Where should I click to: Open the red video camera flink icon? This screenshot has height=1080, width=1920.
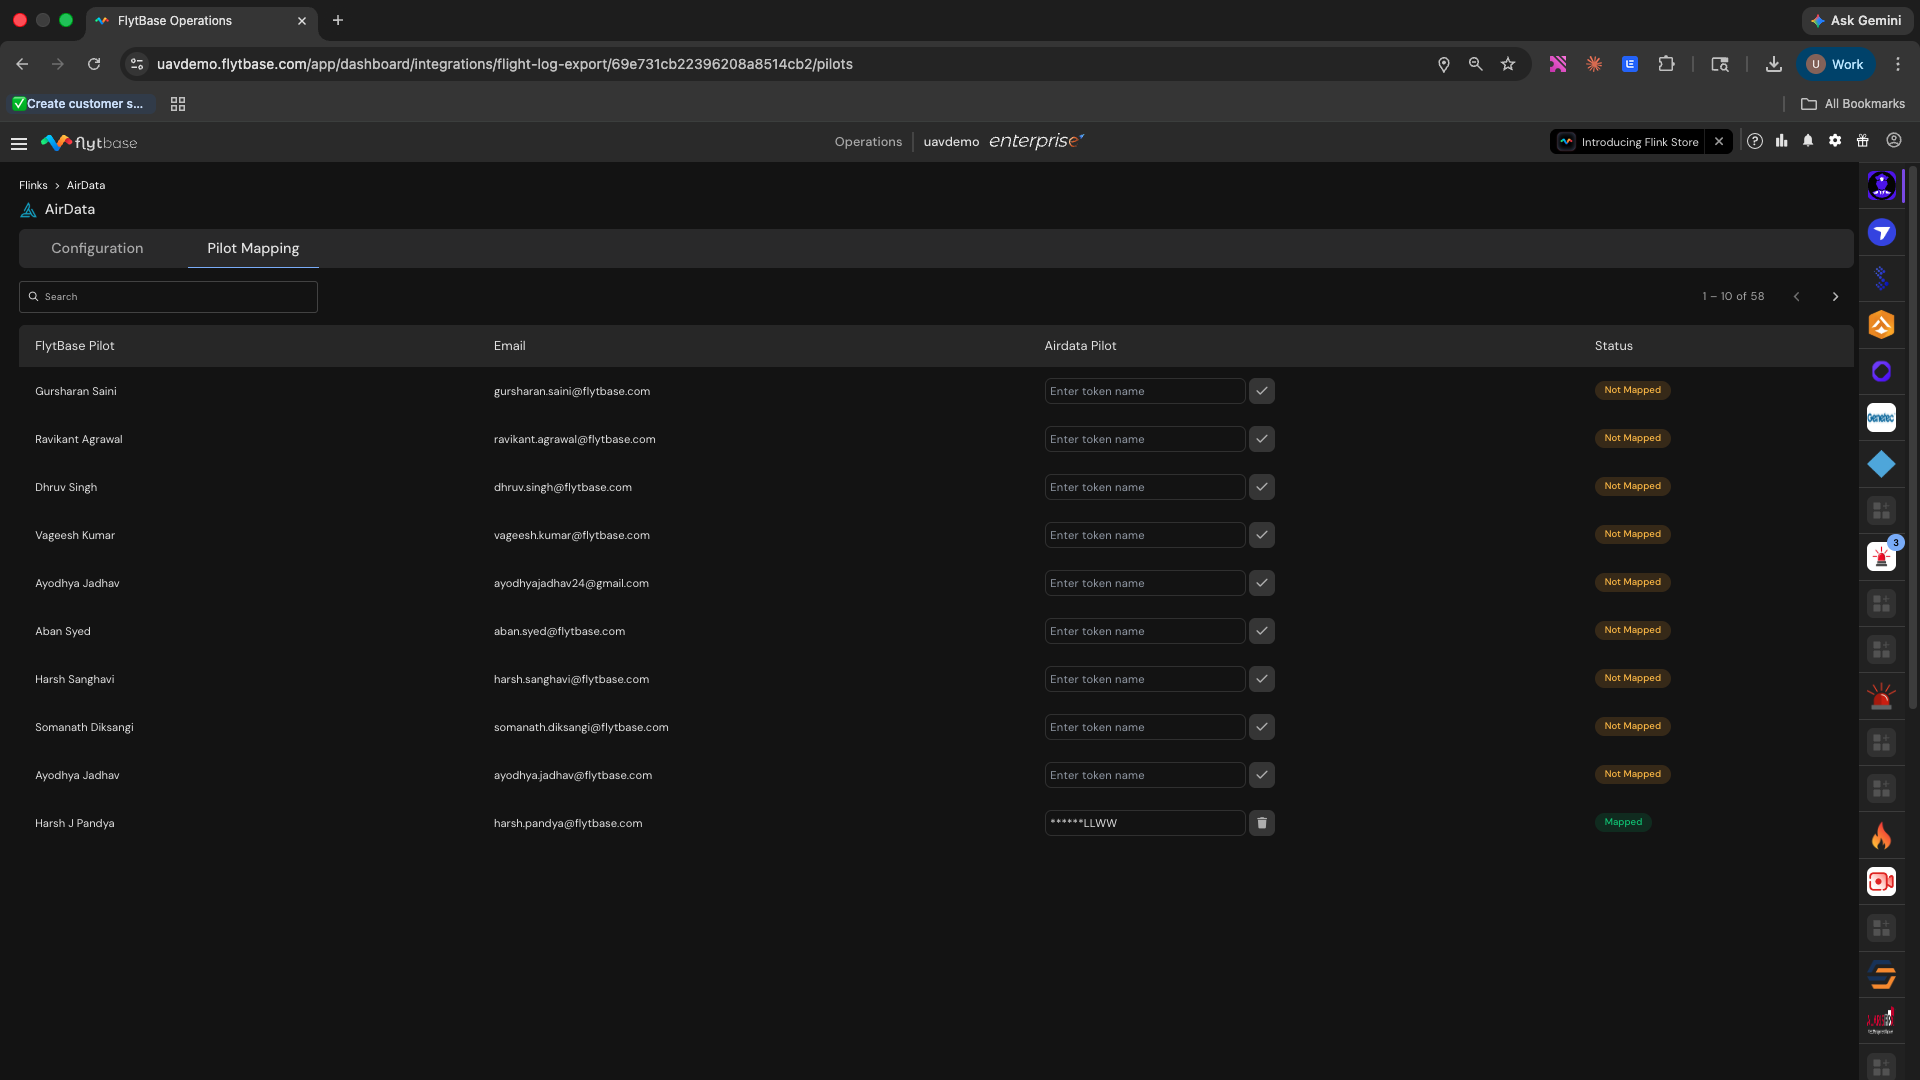(1881, 881)
